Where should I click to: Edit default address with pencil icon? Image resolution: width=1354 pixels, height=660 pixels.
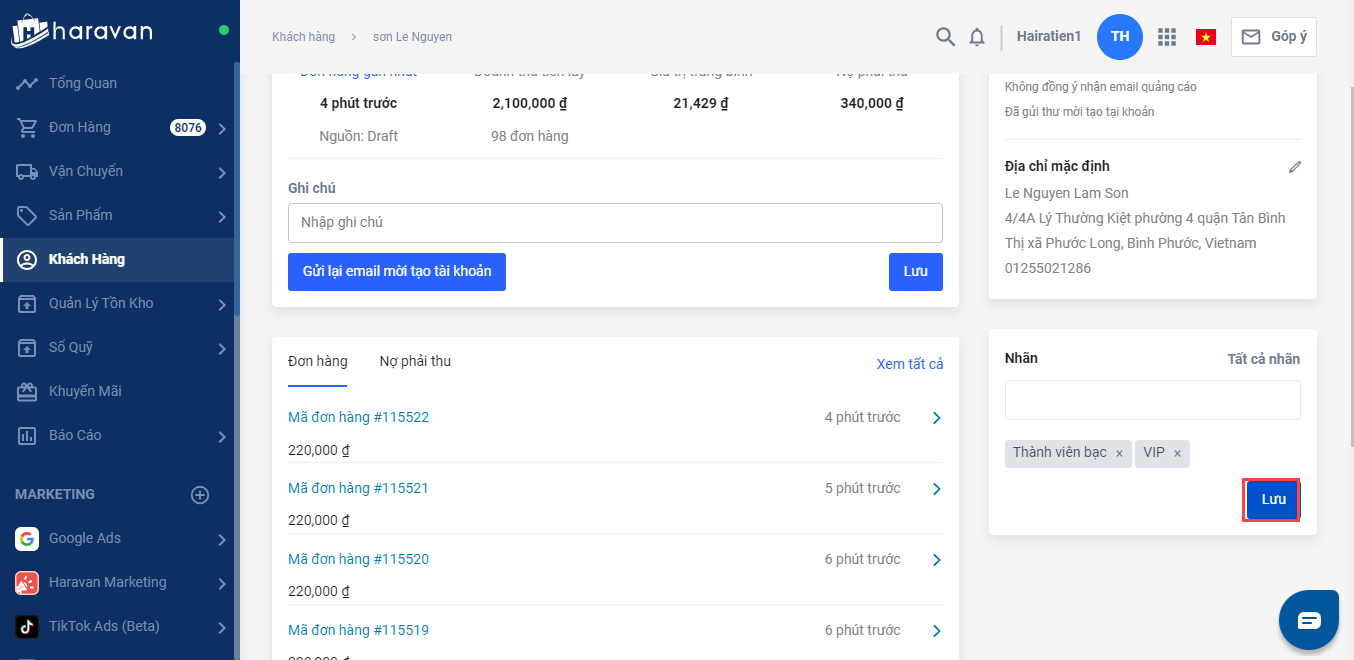pyautogui.click(x=1295, y=167)
